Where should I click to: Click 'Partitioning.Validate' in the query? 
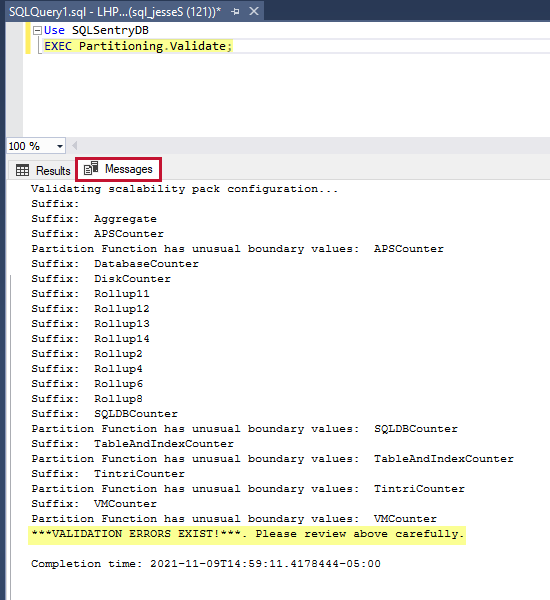[x=152, y=46]
